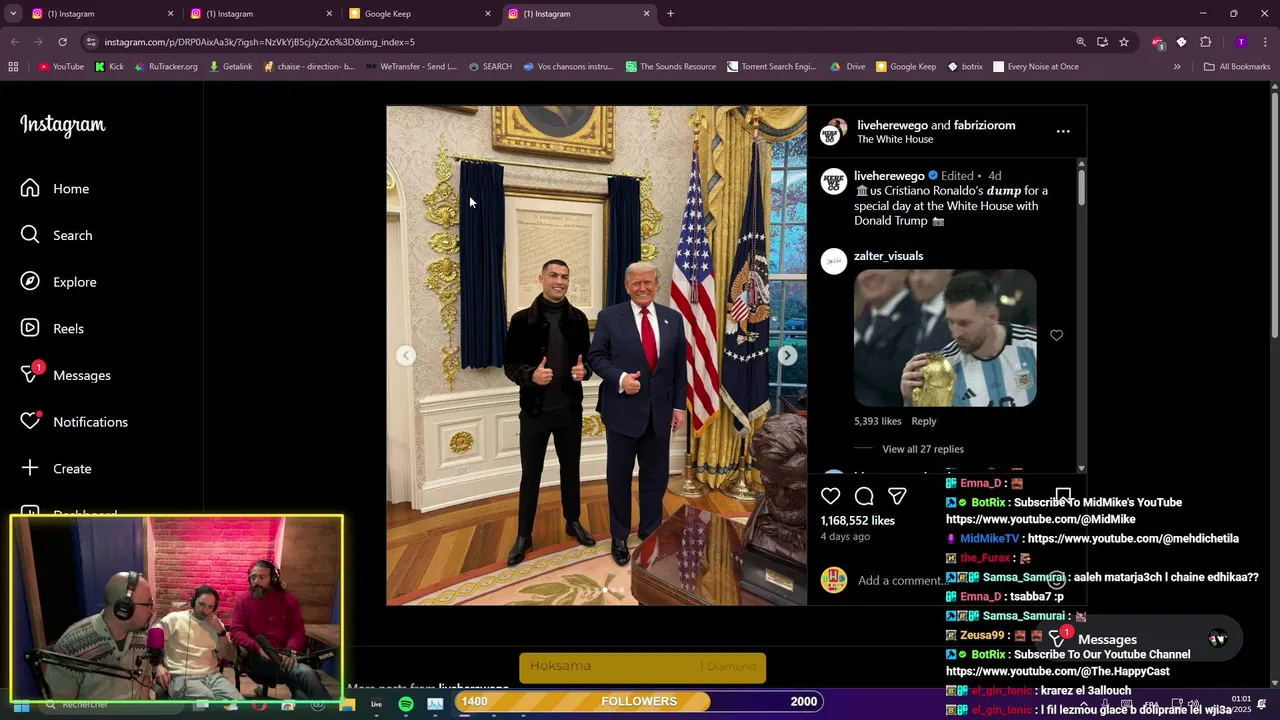Open the Drive bookmark
Screen dimensions: 1280x720
point(848,67)
